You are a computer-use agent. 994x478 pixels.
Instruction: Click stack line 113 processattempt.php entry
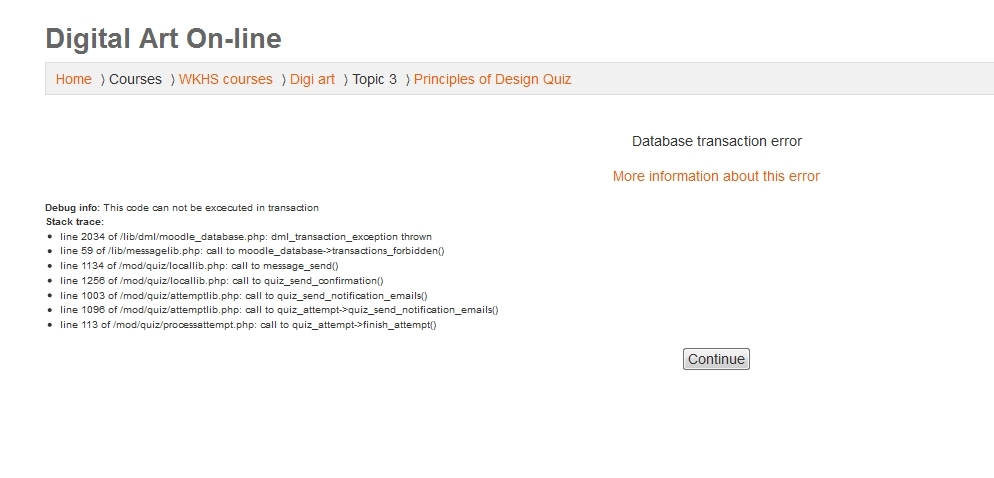coord(248,325)
